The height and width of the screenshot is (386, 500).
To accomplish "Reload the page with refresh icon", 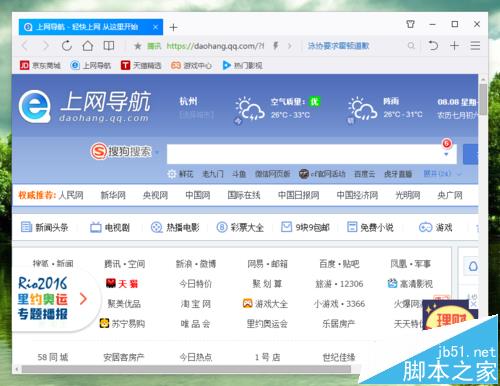I will (x=67, y=46).
